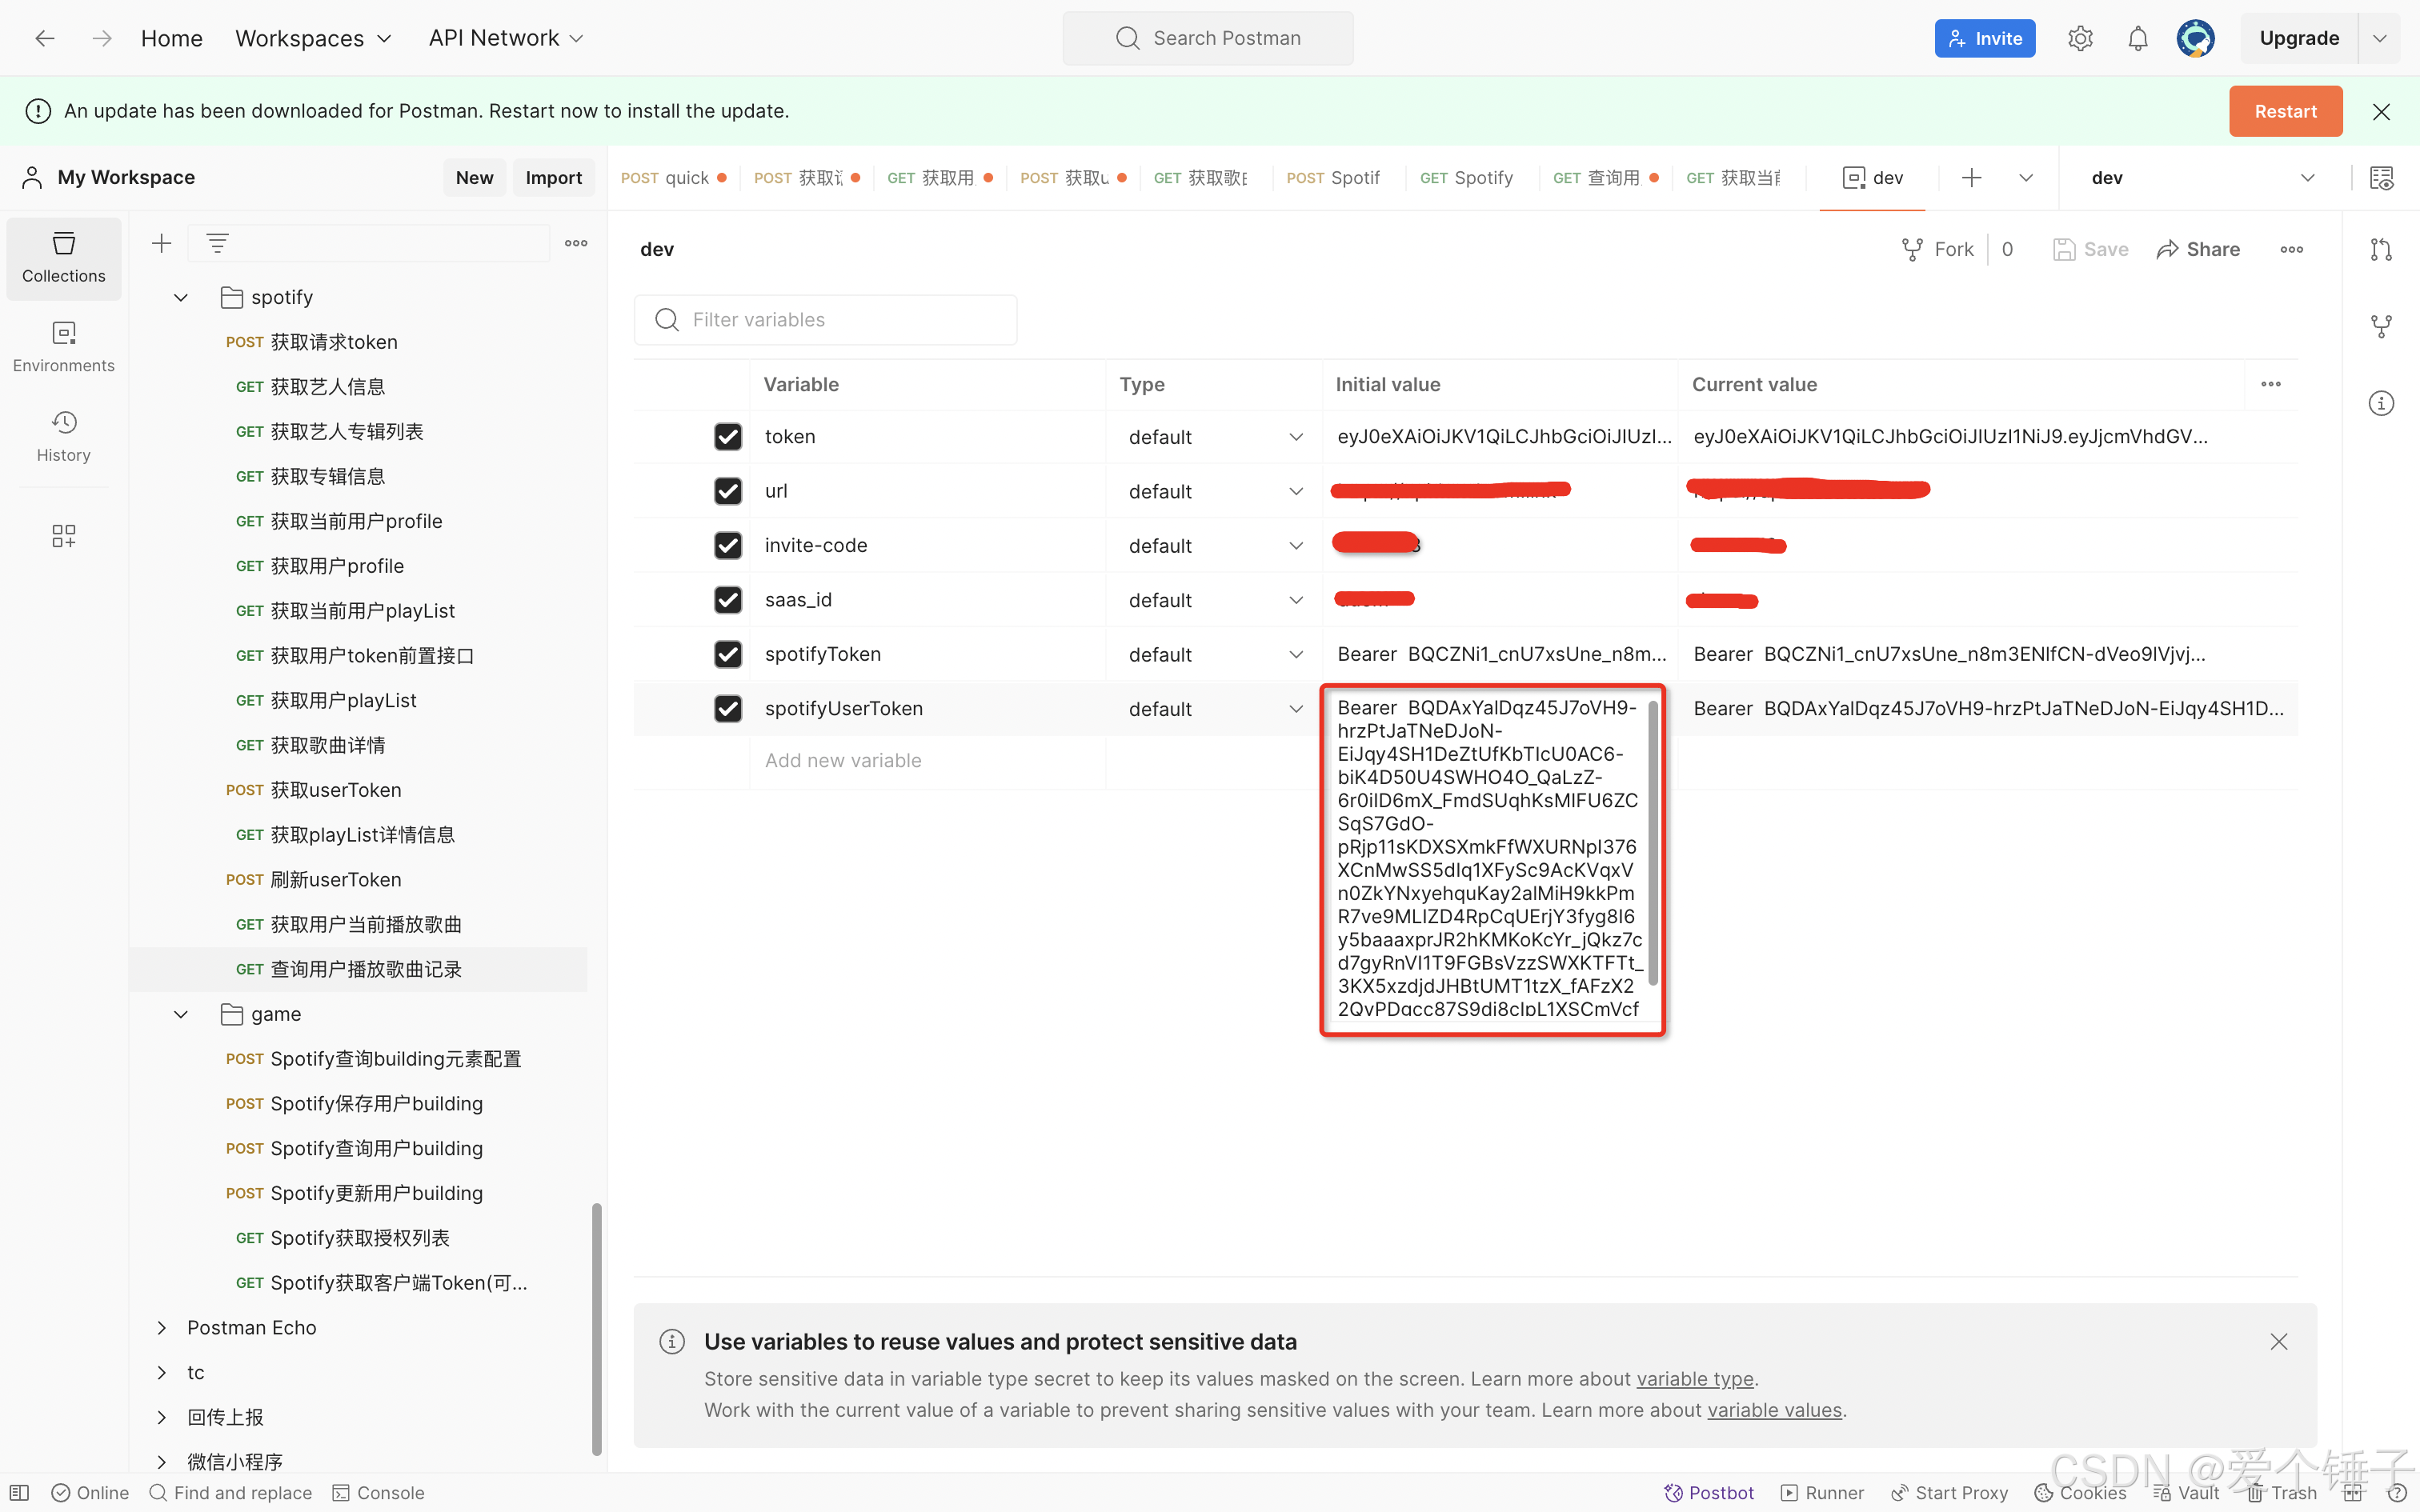Viewport: 2420px width, 1512px height.
Task: Toggle the saas_id variable checkbox
Action: (728, 600)
